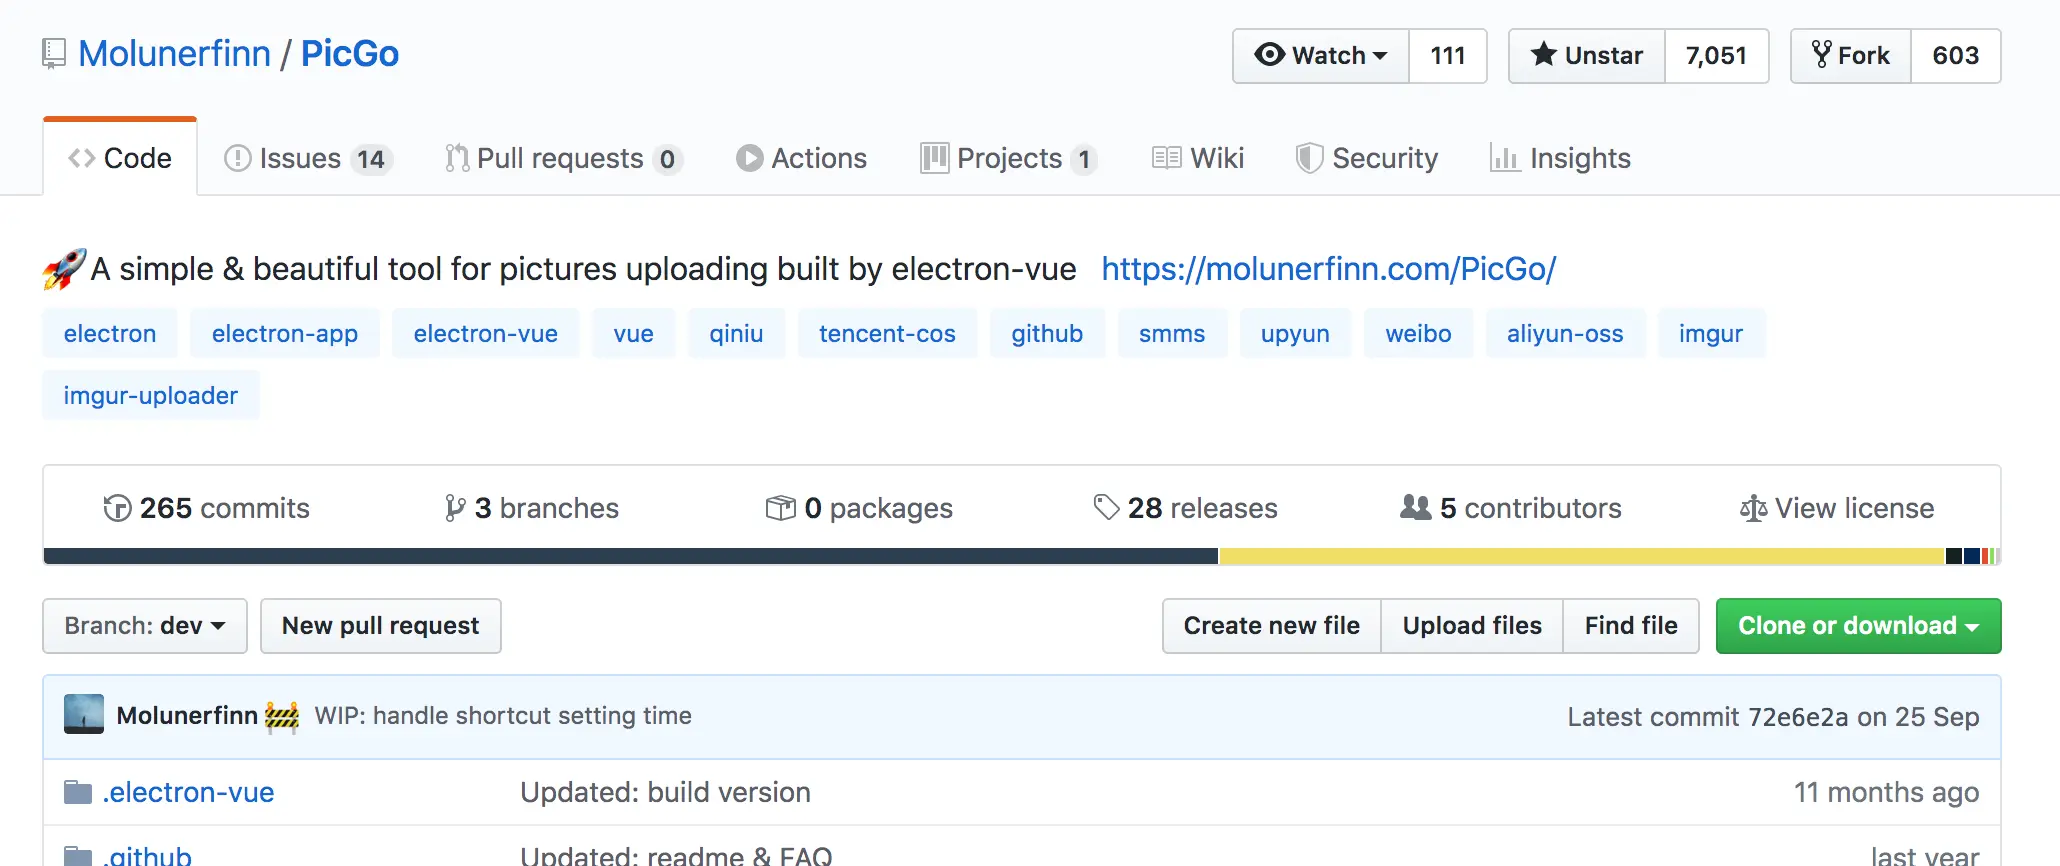Screen dimensions: 2060x866
Task: Click the Molunerfinn avatar thumbnail
Action: 84,715
